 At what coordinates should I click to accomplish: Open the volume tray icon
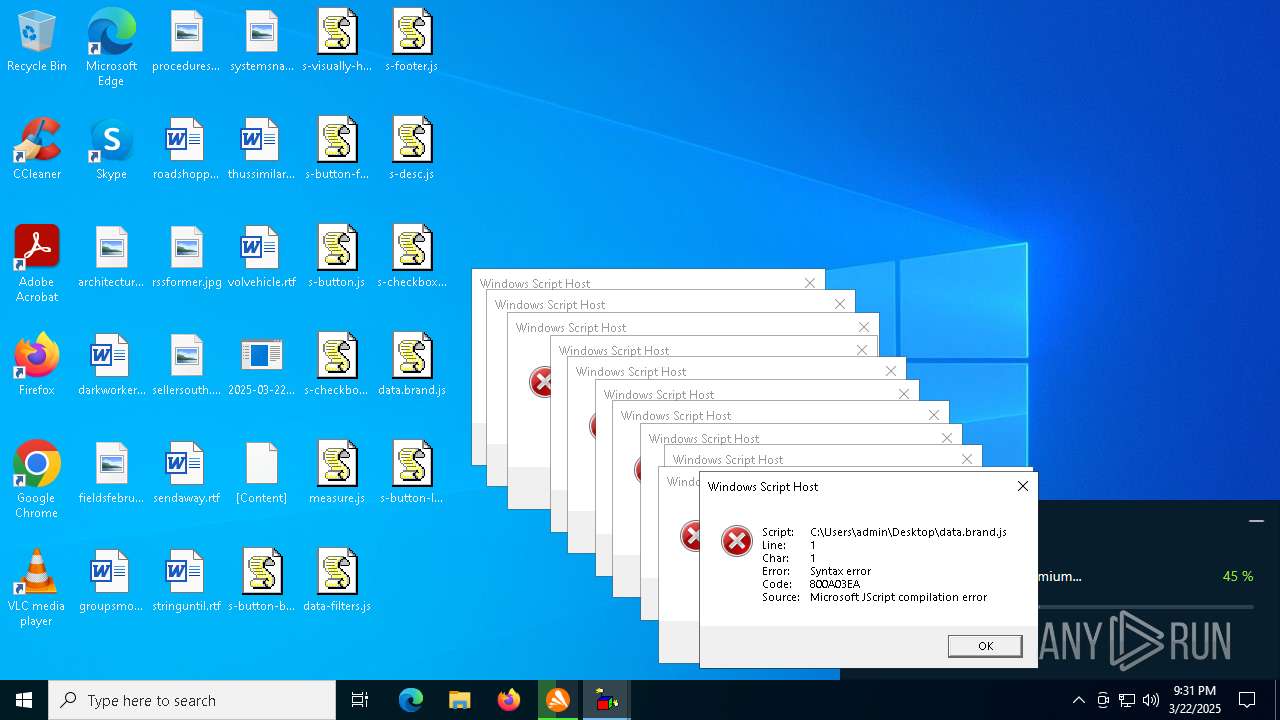1151,700
